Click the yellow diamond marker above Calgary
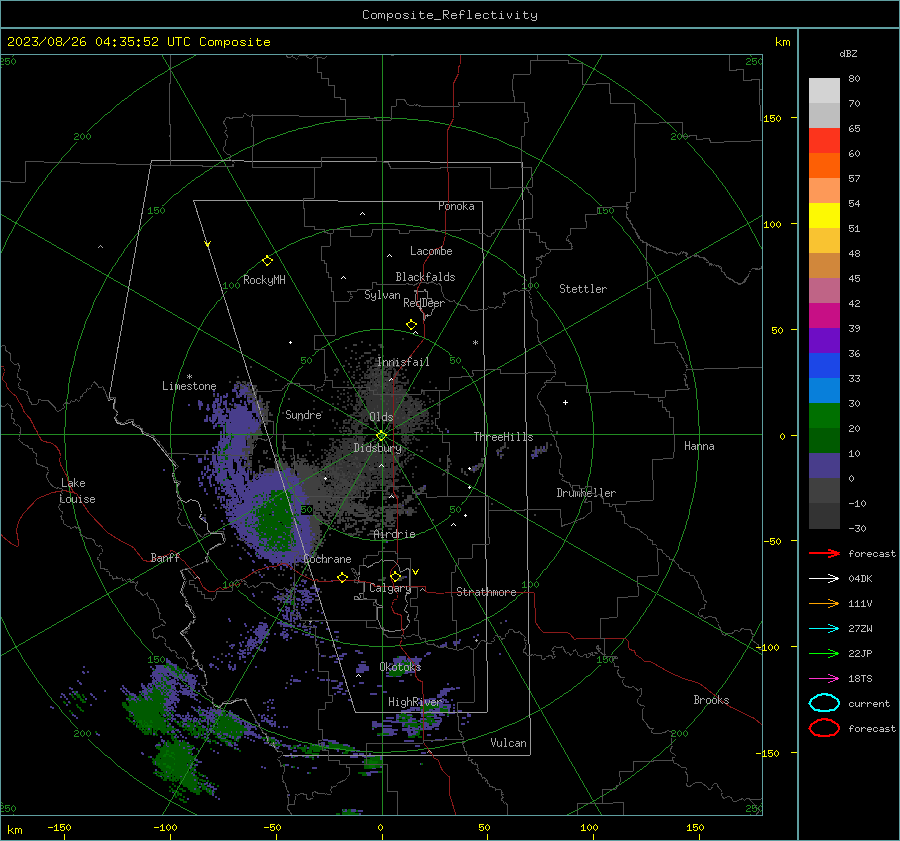The height and width of the screenshot is (841, 900). tap(395, 576)
